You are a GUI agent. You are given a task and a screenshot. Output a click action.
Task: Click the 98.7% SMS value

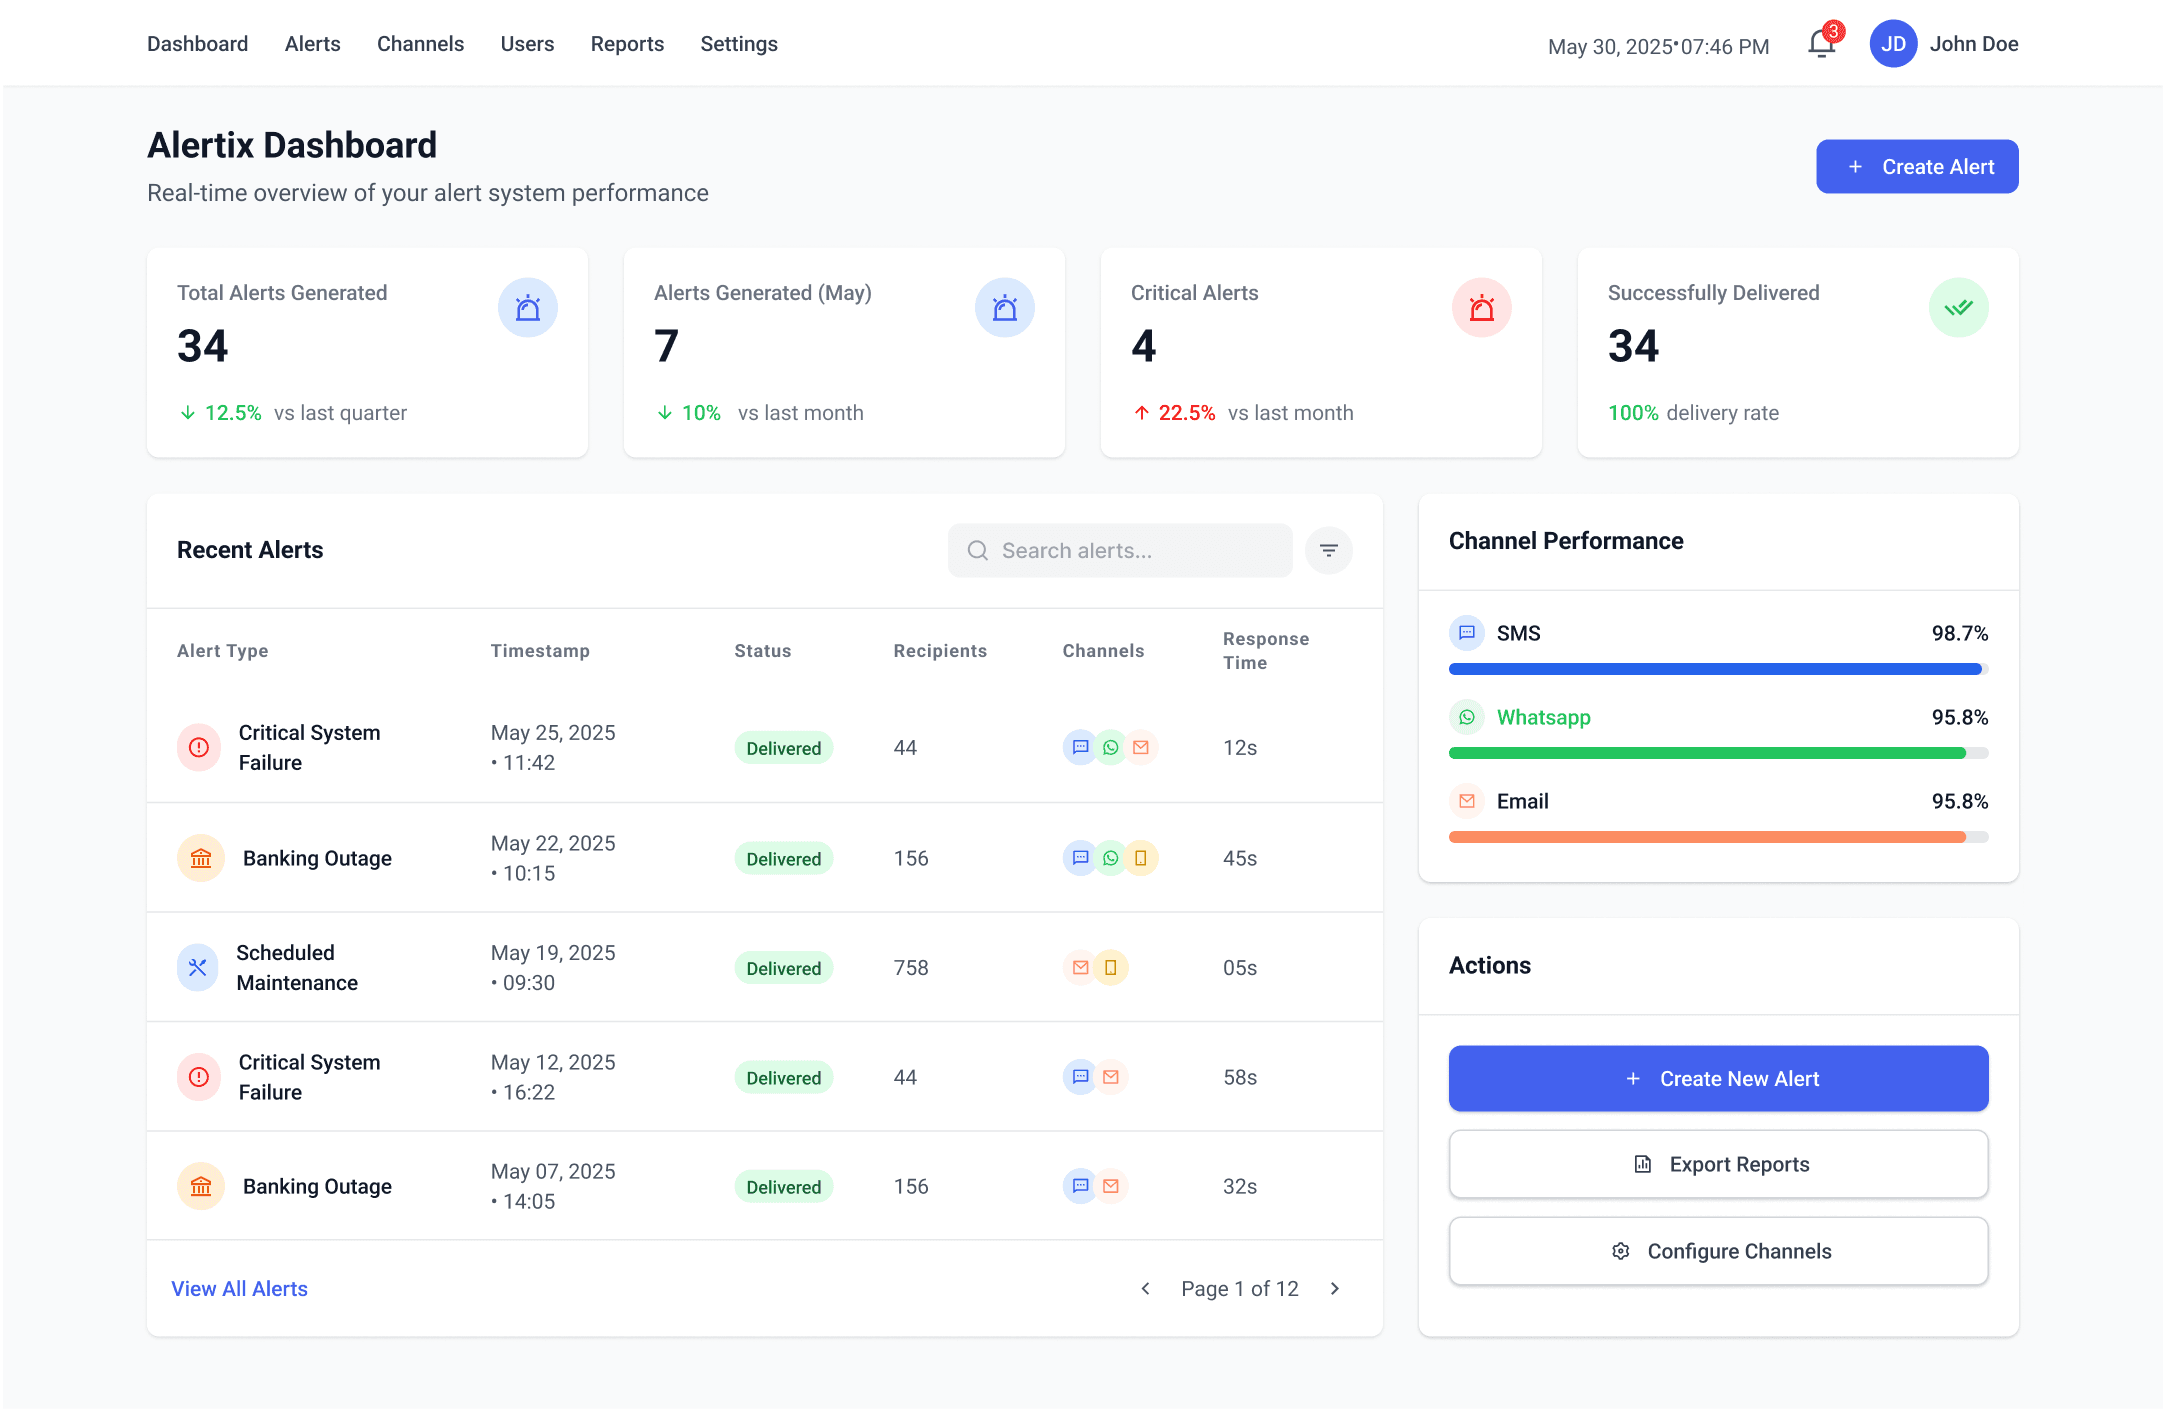pyautogui.click(x=1960, y=633)
